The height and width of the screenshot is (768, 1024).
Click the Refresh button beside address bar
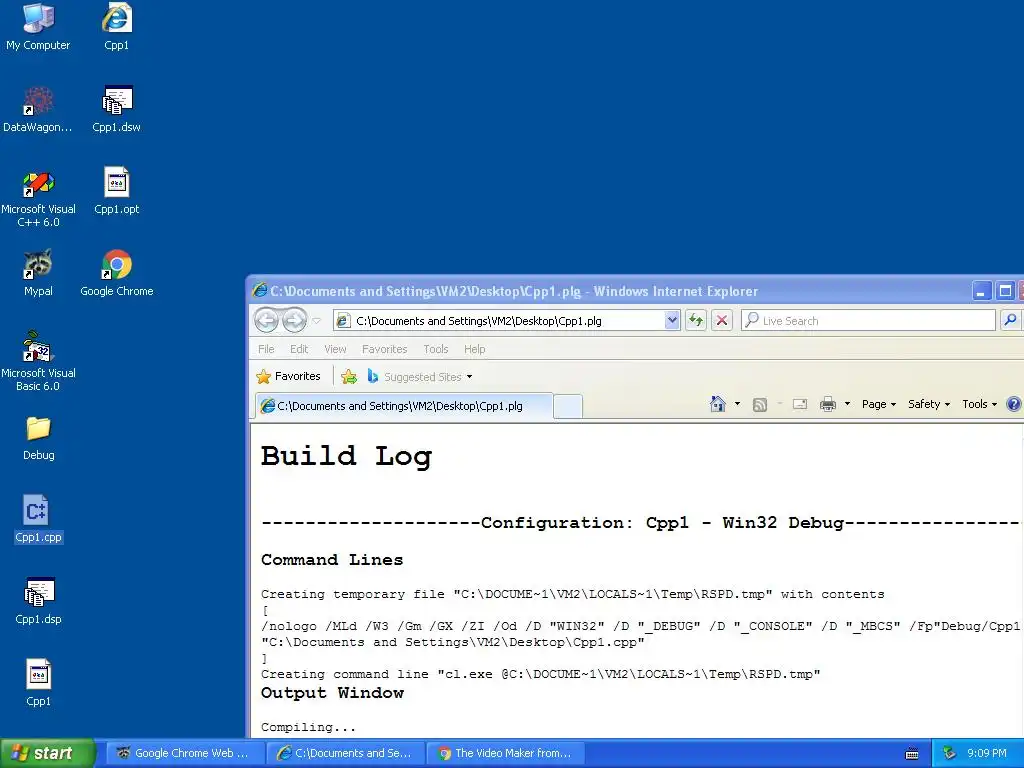click(696, 320)
